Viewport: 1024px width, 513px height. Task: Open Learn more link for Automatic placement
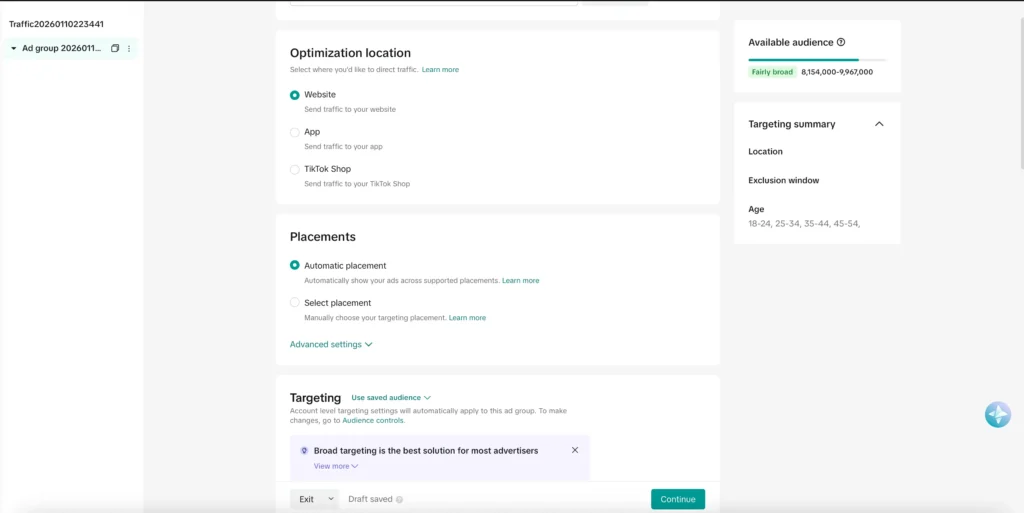[x=520, y=281]
